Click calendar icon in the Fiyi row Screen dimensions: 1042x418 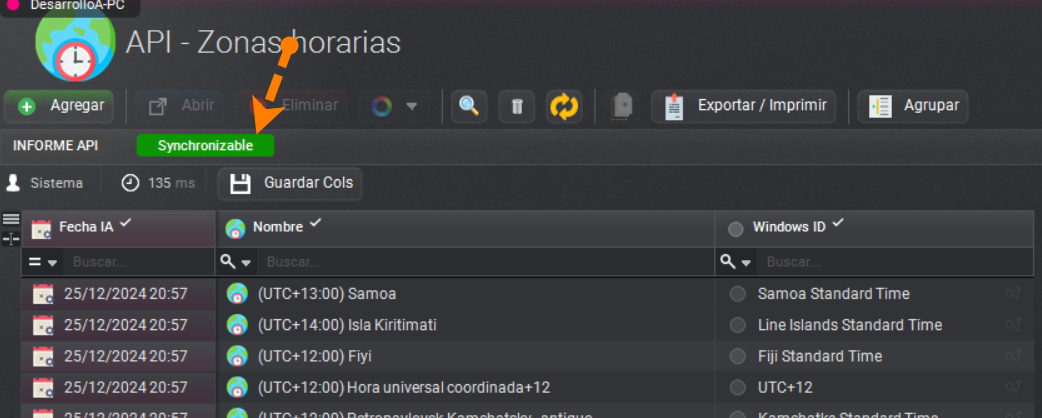(43, 356)
